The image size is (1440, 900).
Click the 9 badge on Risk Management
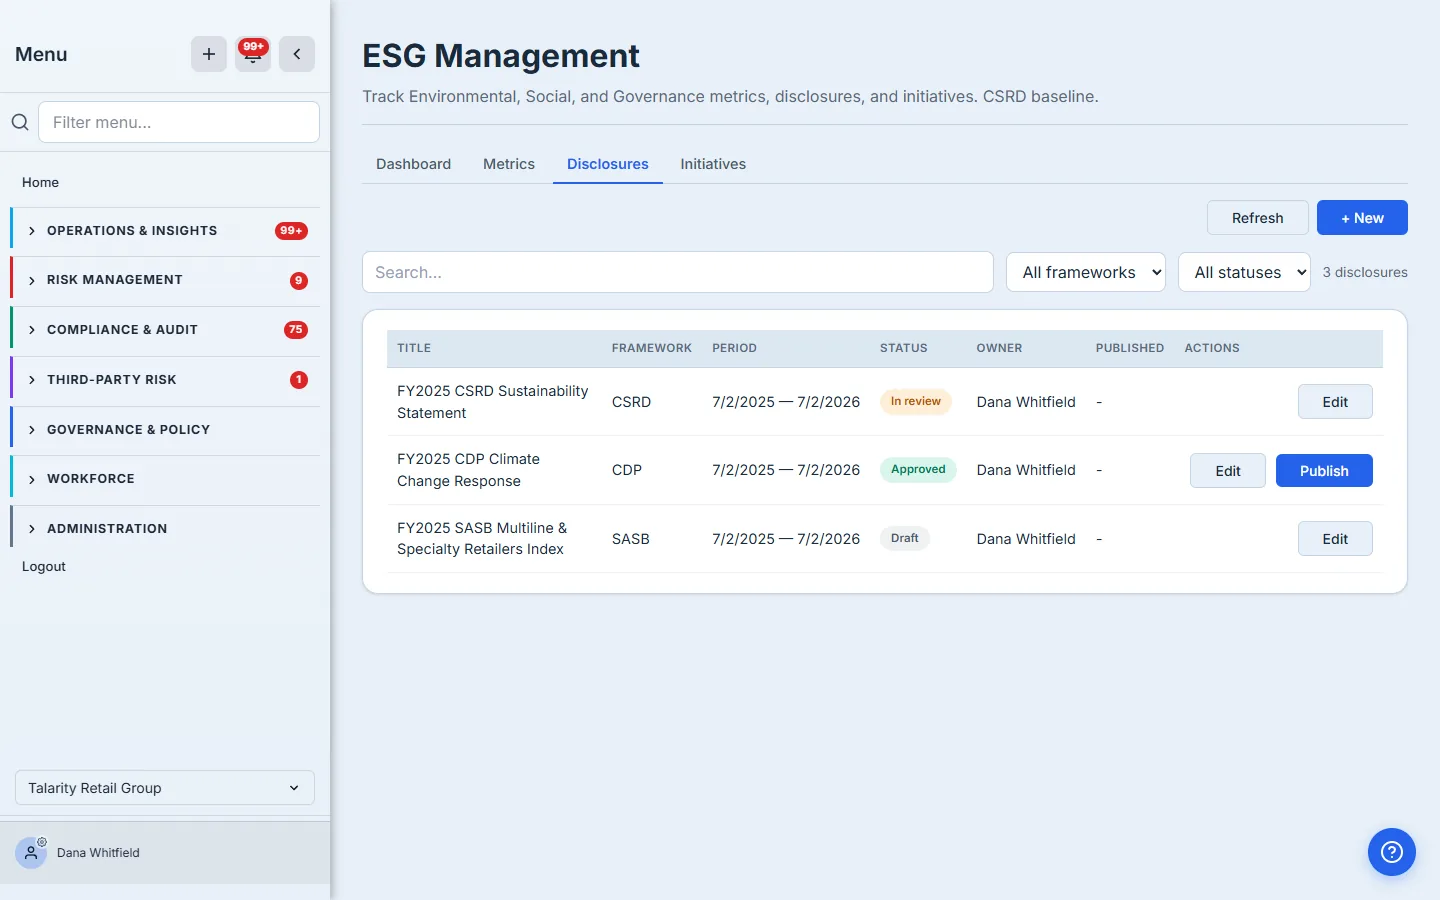[x=298, y=281]
